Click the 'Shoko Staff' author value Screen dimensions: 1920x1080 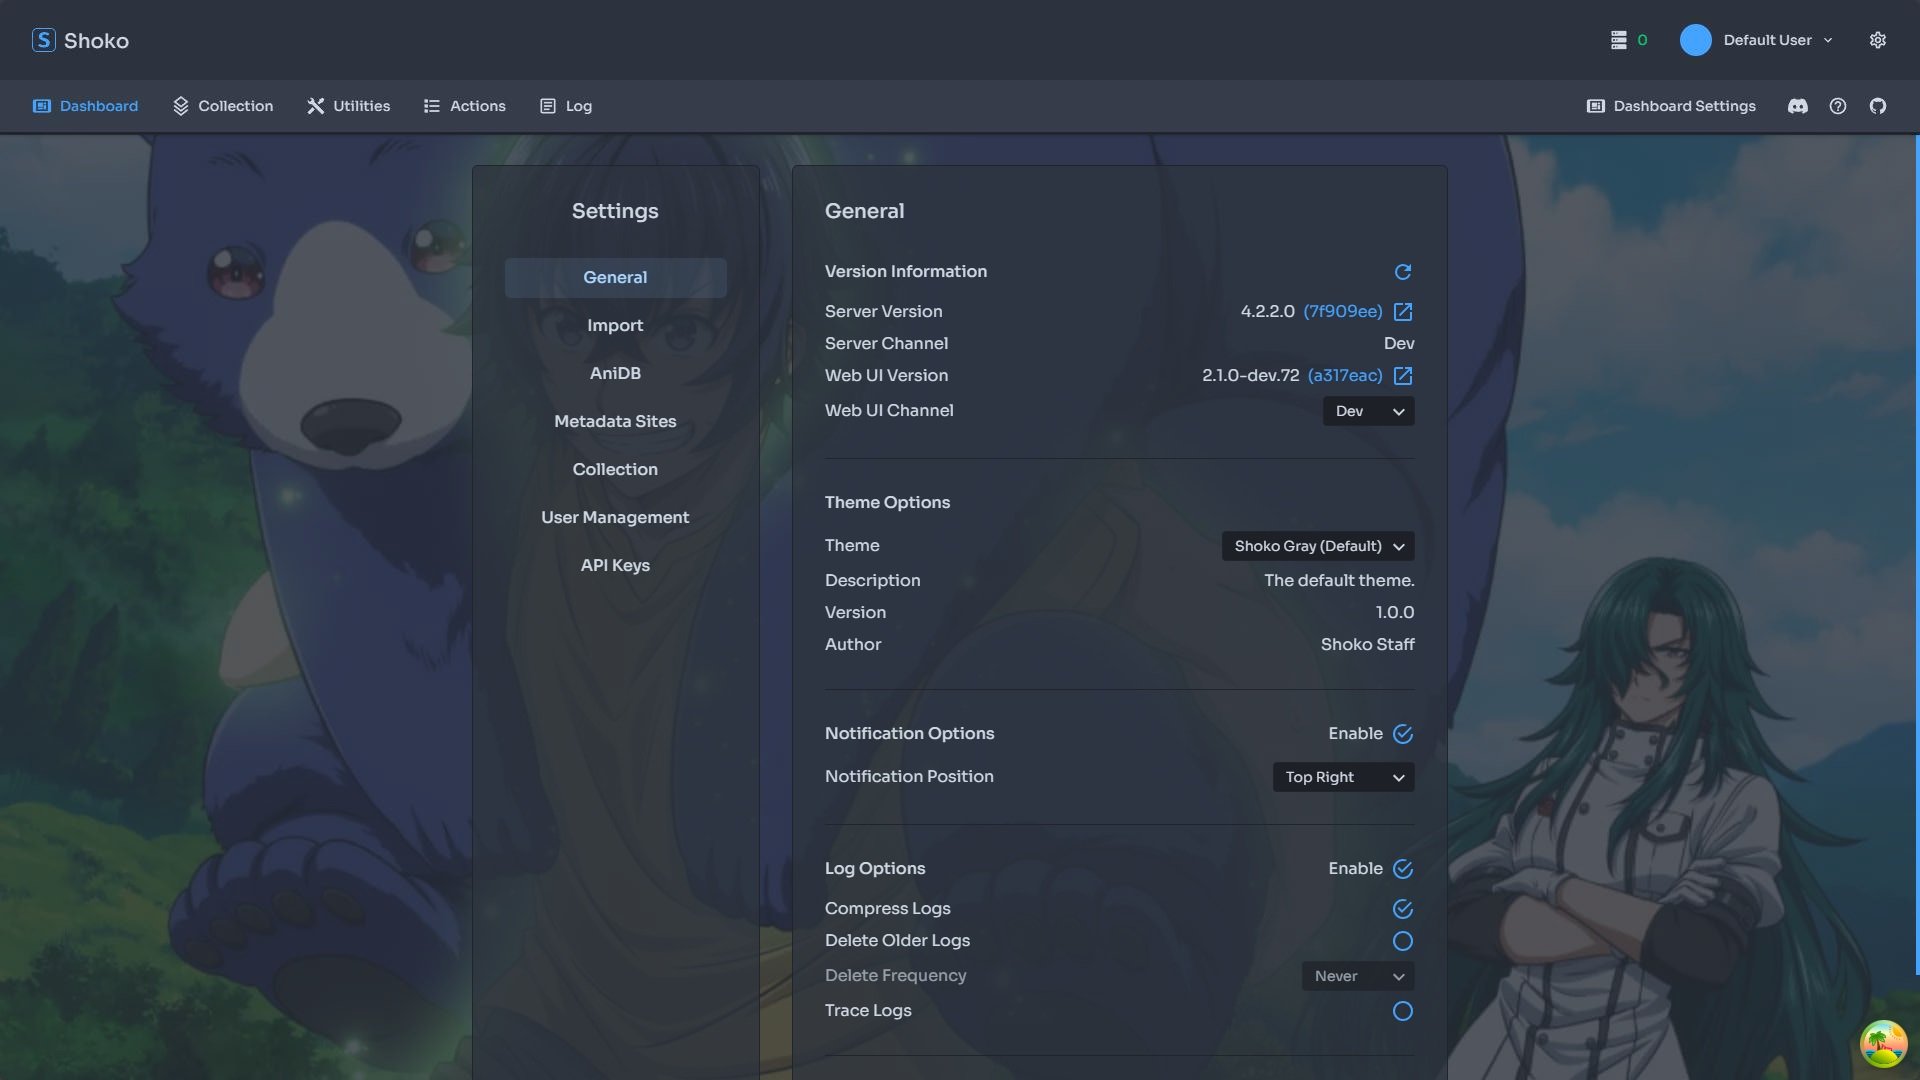[1367, 645]
